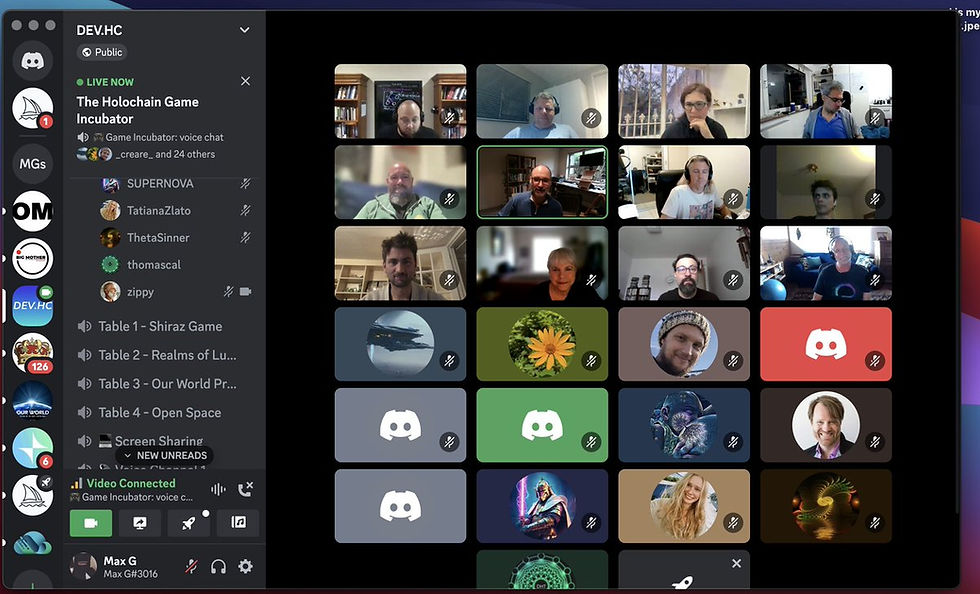Select the golden spiral fractal tile

826,506
